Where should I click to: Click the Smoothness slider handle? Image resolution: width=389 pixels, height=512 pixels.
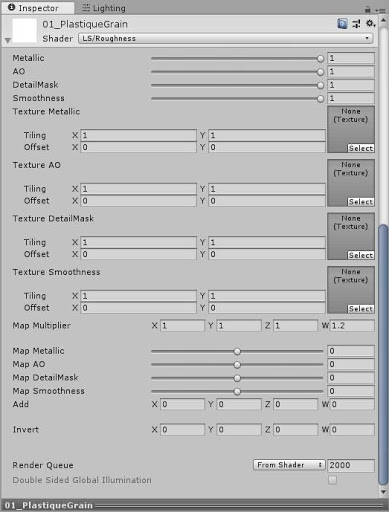(320, 99)
